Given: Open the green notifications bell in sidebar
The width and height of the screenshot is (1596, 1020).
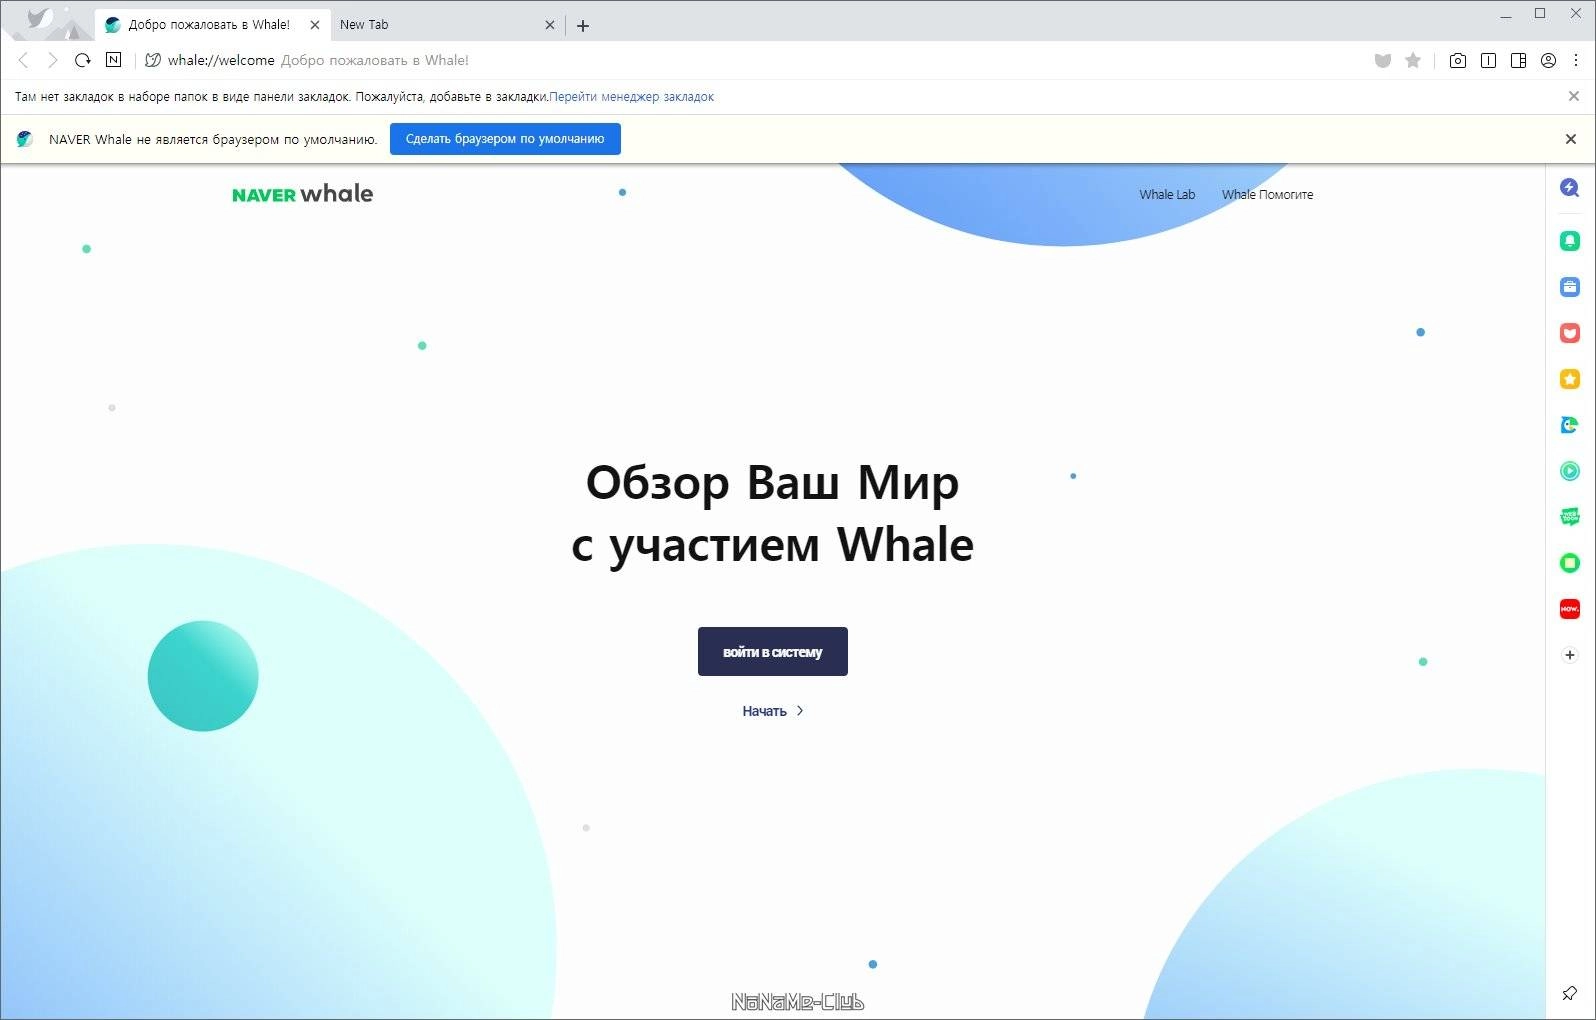Looking at the screenshot, I should pos(1570,241).
